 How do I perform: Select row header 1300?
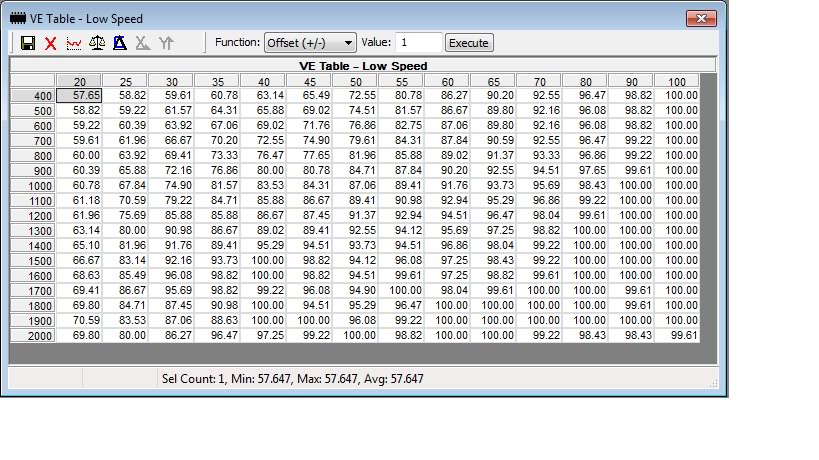point(32,231)
